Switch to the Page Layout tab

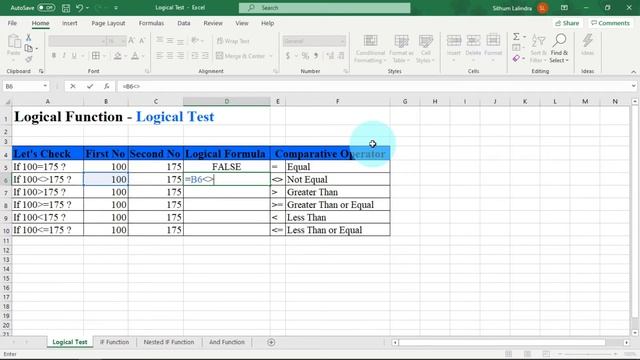coord(108,23)
